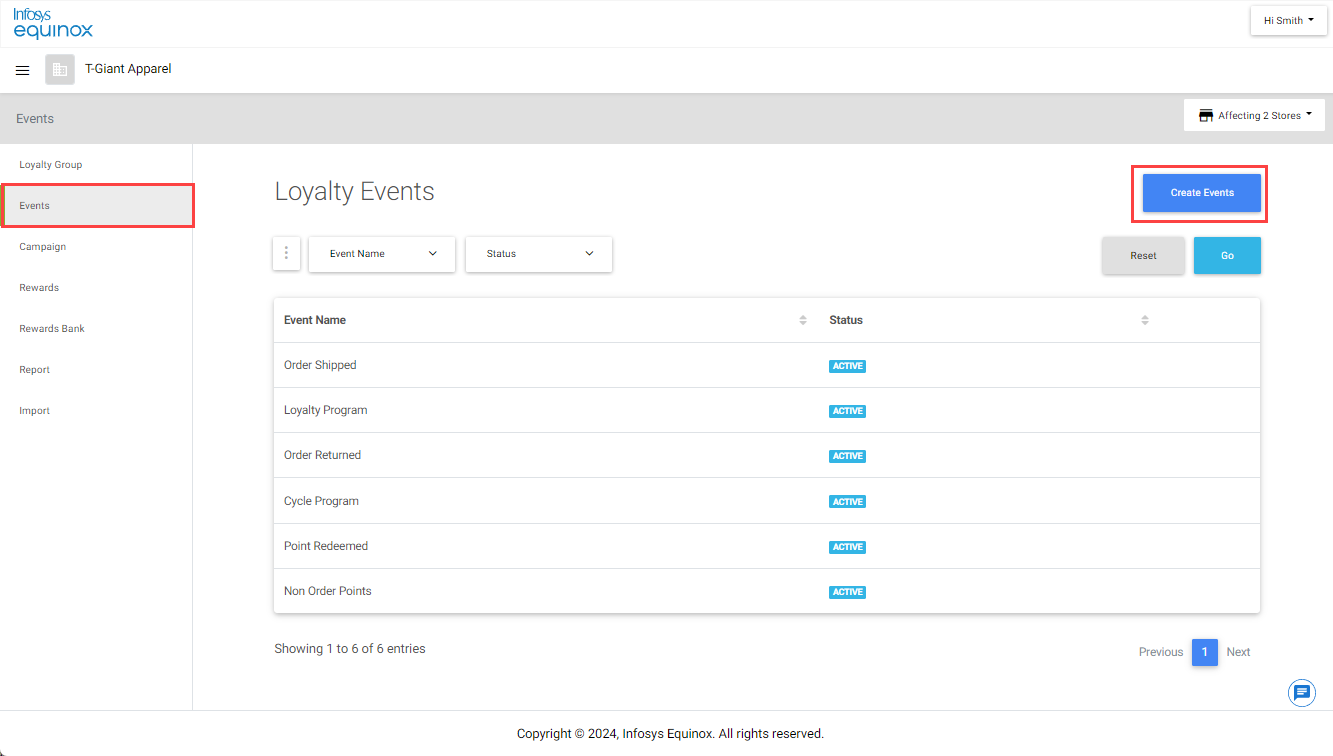Open the Import sidebar item
The image size is (1333, 756).
35,411
